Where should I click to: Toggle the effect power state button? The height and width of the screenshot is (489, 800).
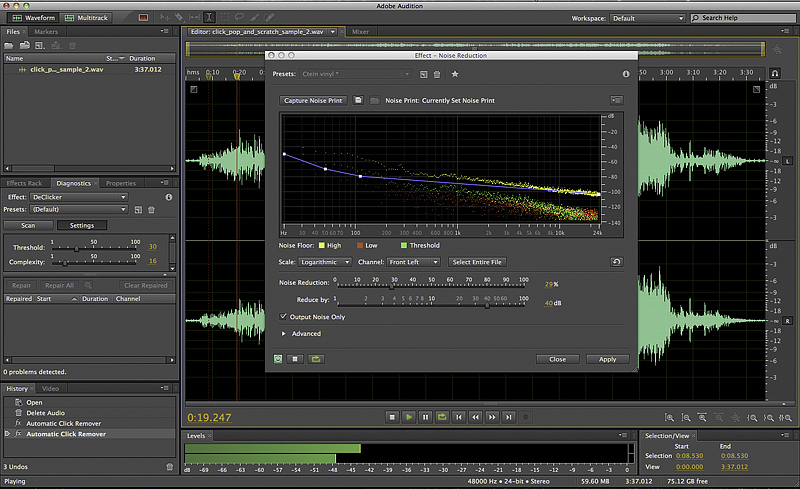coord(279,359)
